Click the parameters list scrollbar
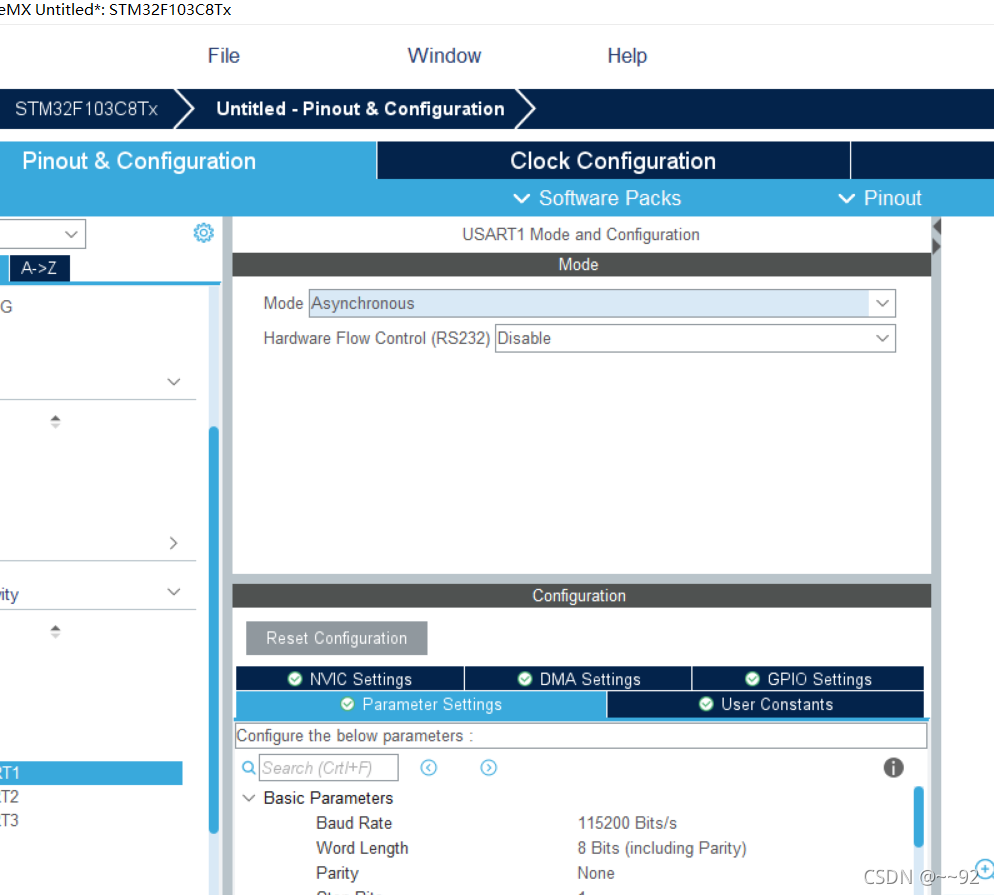The width and height of the screenshot is (994, 895). (x=919, y=816)
